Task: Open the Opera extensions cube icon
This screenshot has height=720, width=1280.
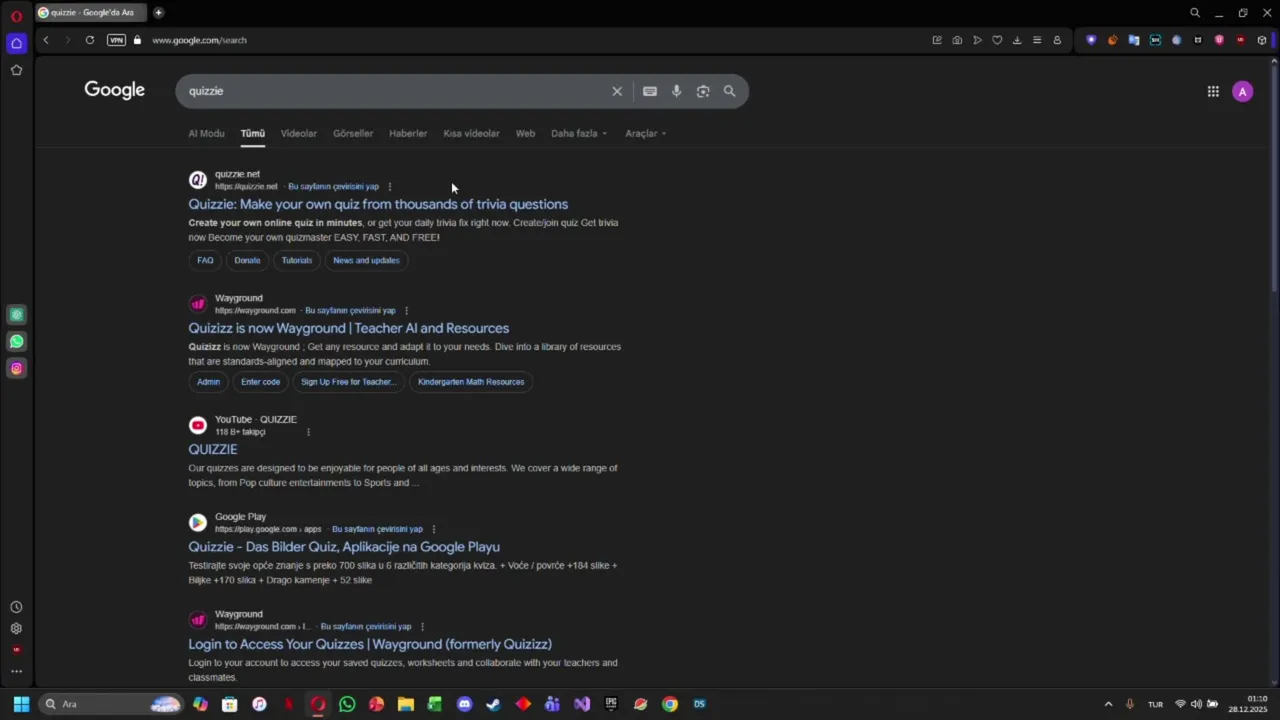Action: coord(1262,40)
